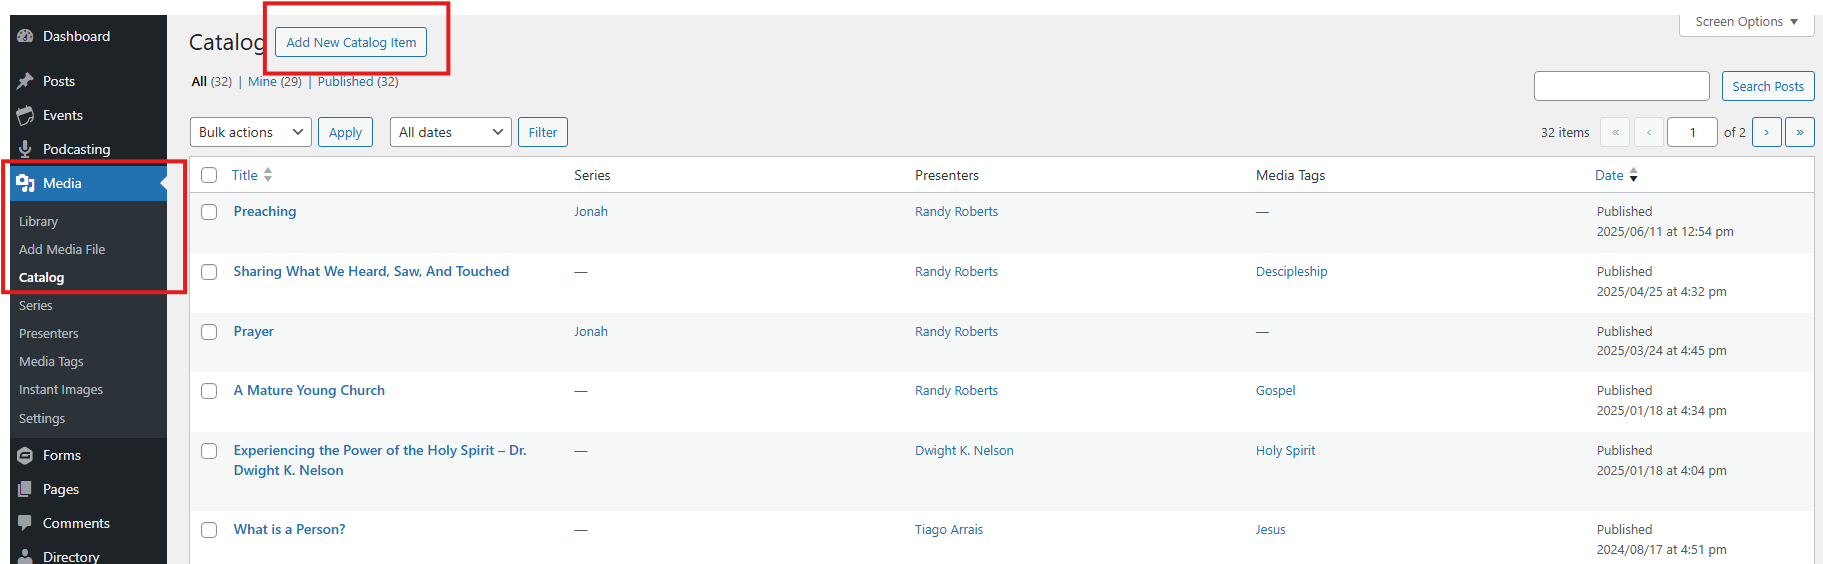The width and height of the screenshot is (1823, 564).
Task: Tick the checkbox for Preaching row
Action: pos(209,212)
